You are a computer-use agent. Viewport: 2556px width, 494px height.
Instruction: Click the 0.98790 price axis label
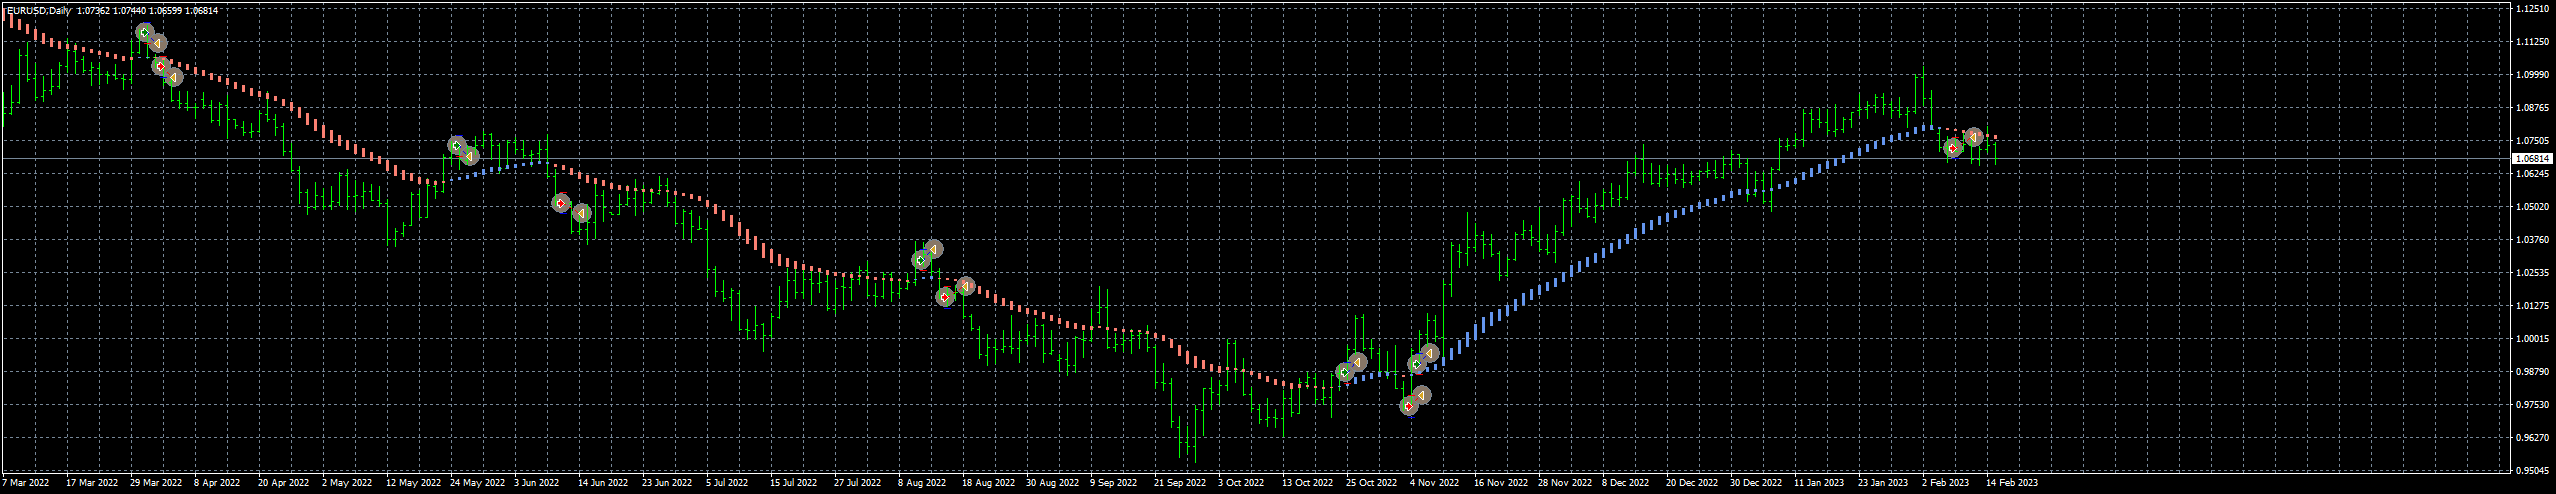click(2531, 372)
